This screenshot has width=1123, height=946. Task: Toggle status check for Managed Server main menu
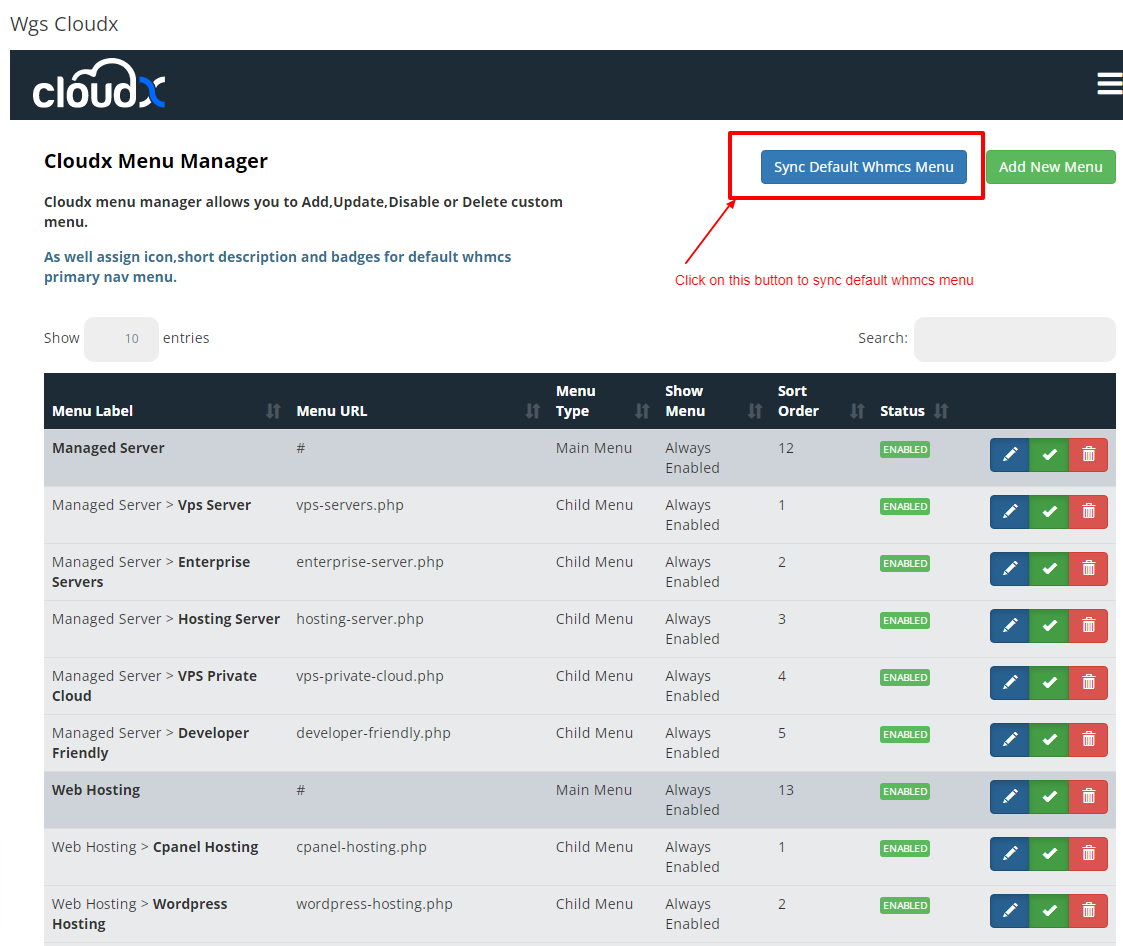tap(1049, 455)
